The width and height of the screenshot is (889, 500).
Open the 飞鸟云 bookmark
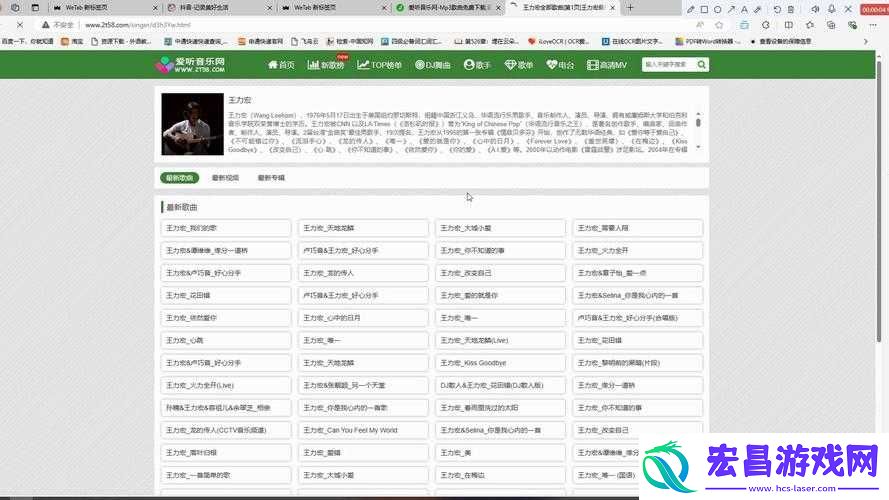tap(304, 41)
